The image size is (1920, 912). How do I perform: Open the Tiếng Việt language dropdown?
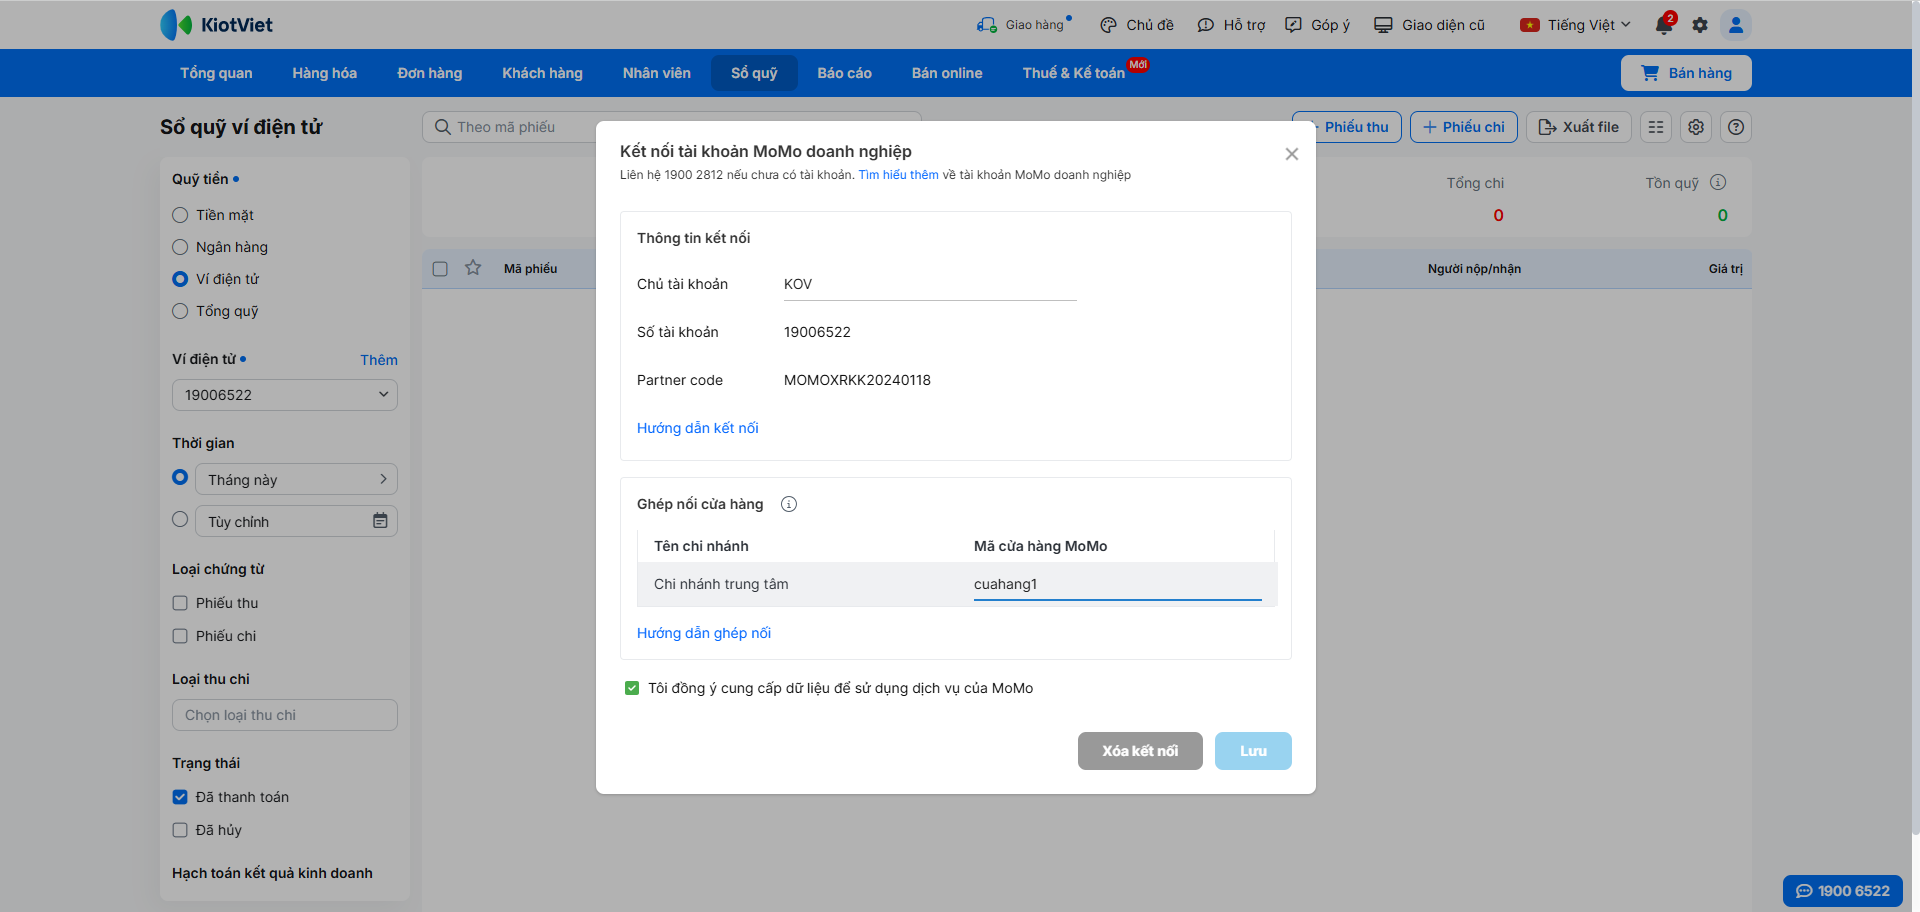(1576, 25)
